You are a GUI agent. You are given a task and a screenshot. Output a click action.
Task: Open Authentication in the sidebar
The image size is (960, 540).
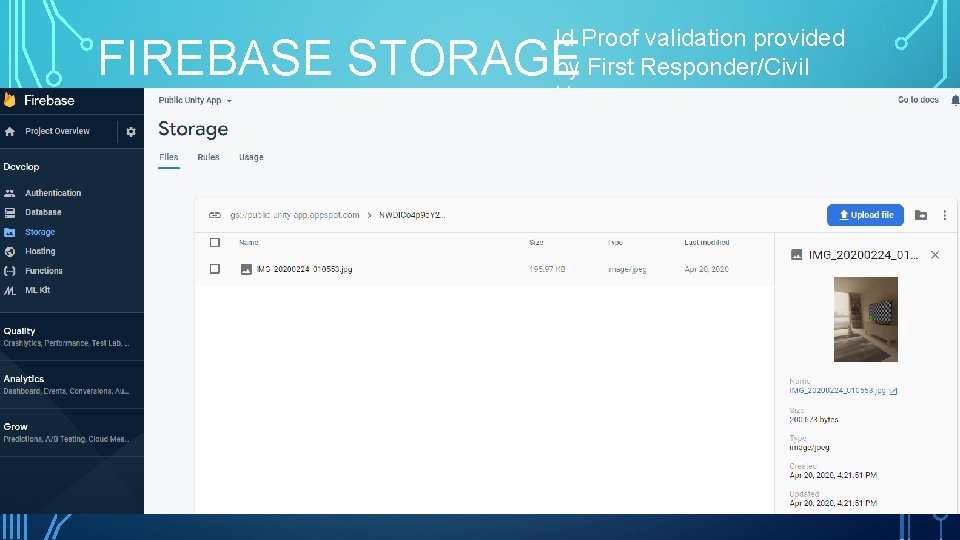pyautogui.click(x=53, y=193)
